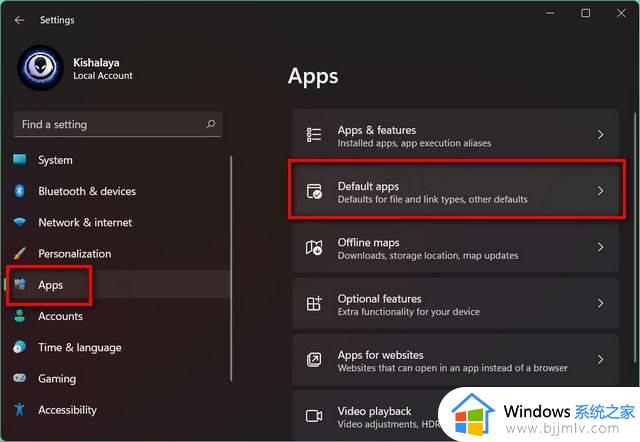The width and height of the screenshot is (640, 442).
Task: Go to Gaming settings
Action: 57,379
